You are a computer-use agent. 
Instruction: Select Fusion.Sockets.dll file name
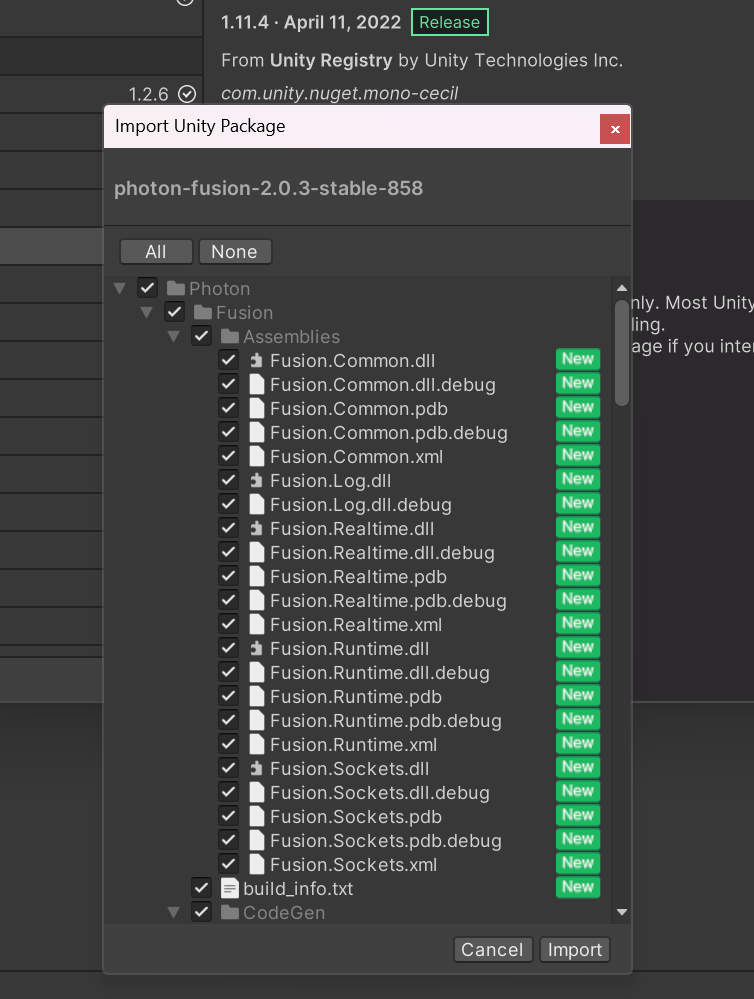coord(349,768)
